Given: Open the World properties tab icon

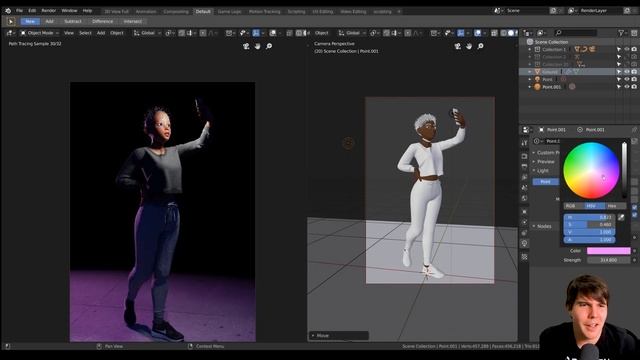Looking at the screenshot, I should 524,198.
